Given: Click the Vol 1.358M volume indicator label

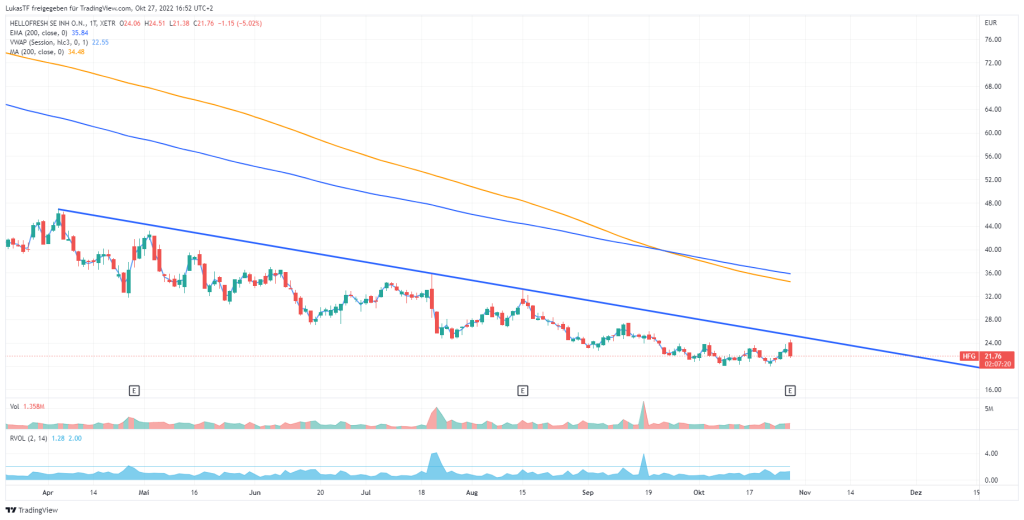Looking at the screenshot, I should [27, 406].
